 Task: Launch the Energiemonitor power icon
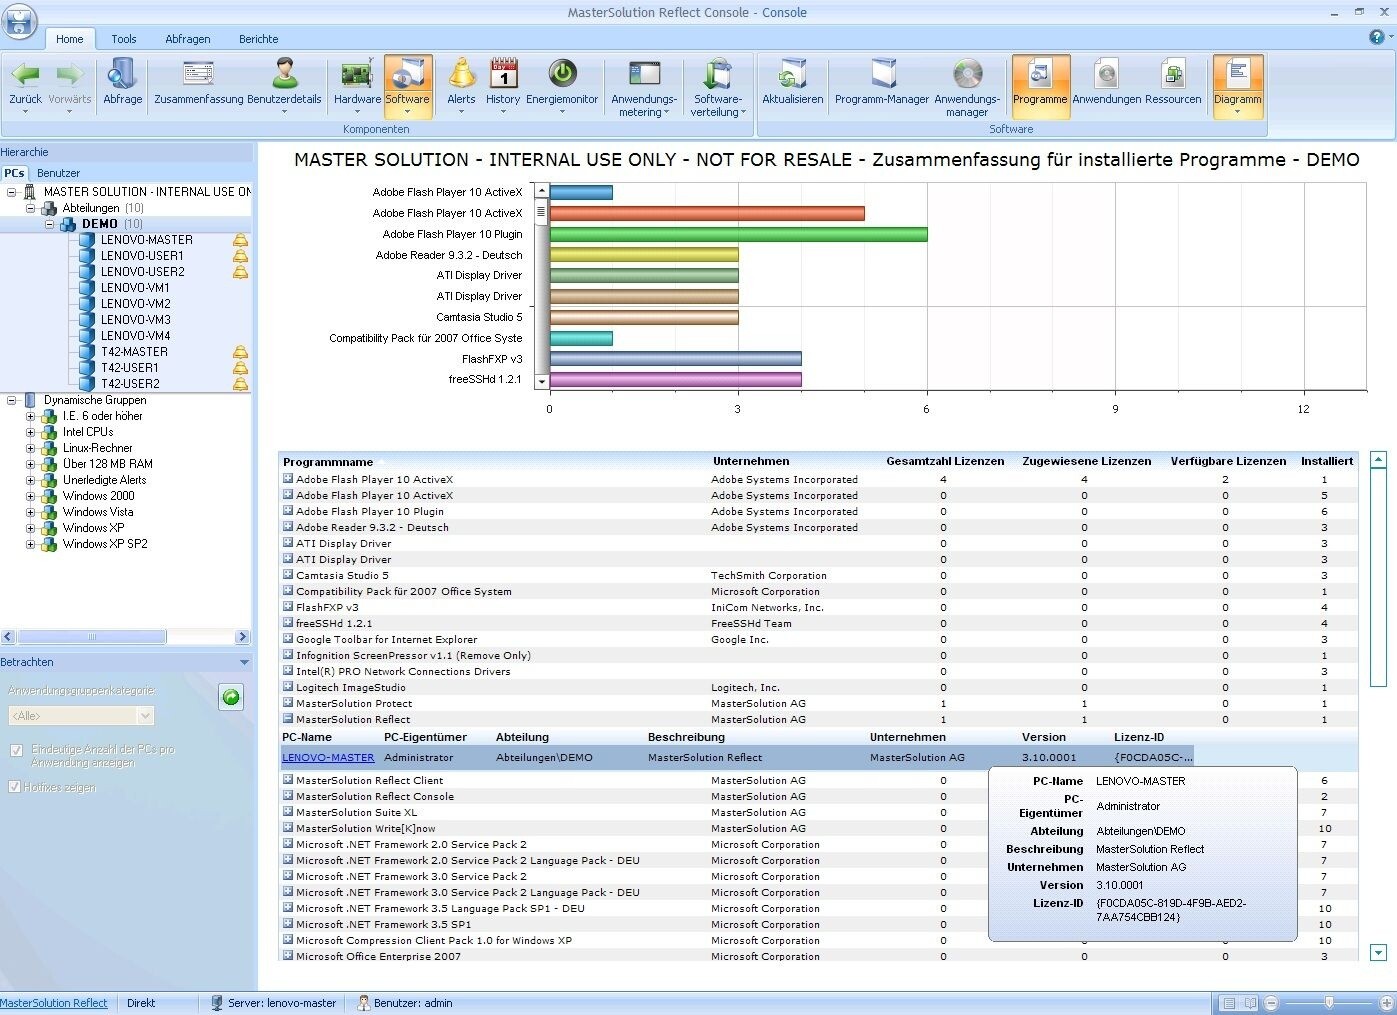click(x=562, y=75)
